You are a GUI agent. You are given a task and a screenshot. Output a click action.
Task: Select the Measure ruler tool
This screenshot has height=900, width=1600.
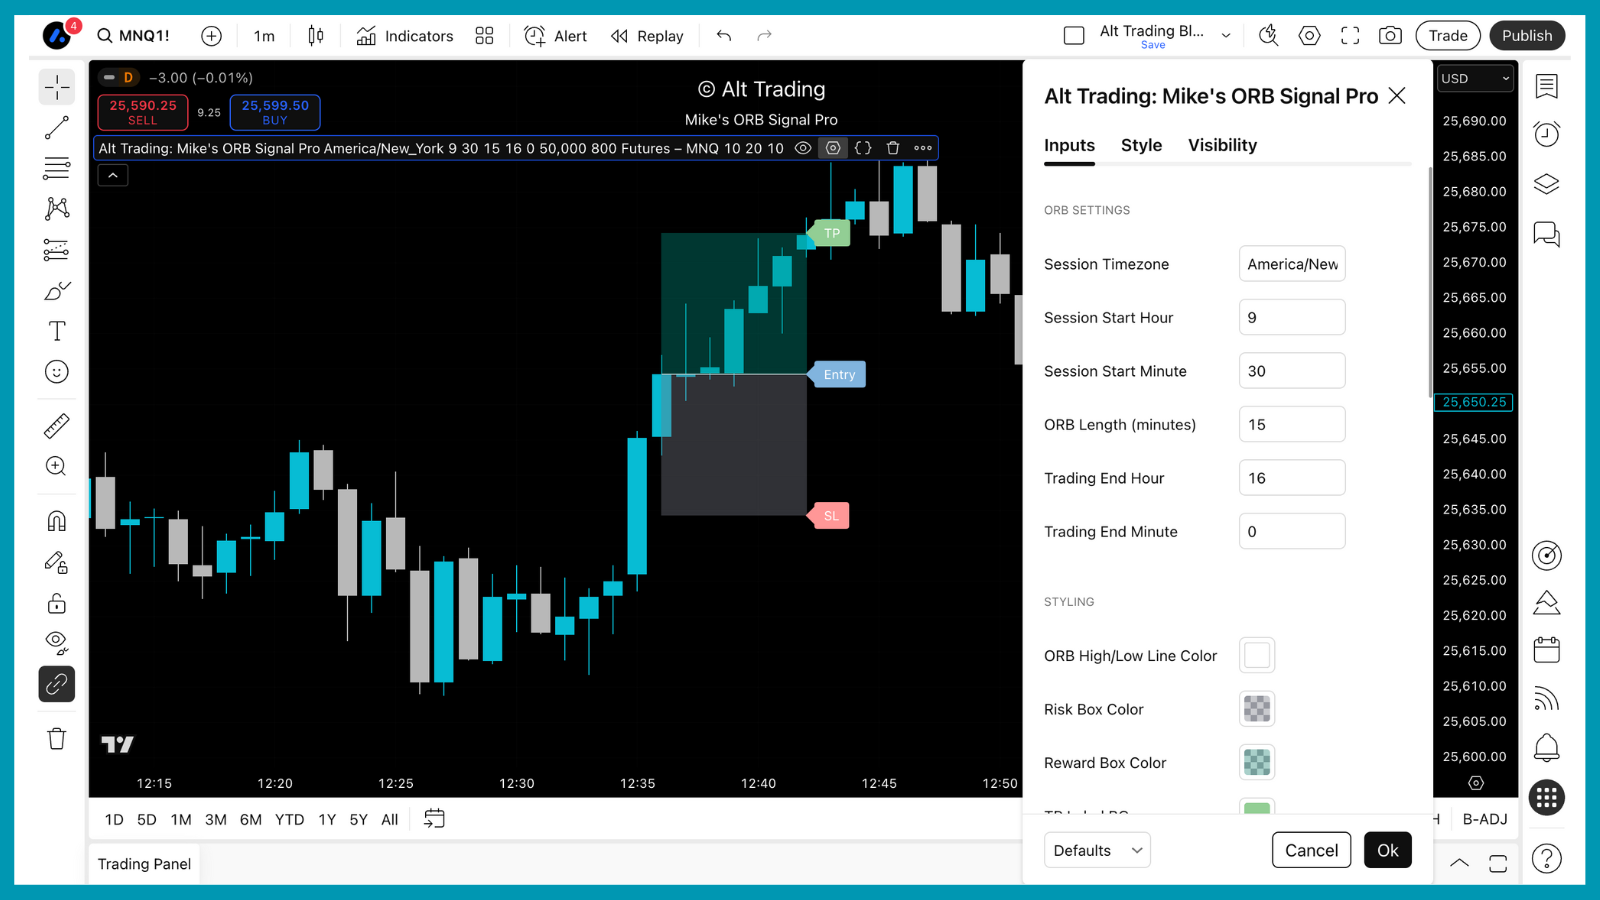tap(57, 426)
